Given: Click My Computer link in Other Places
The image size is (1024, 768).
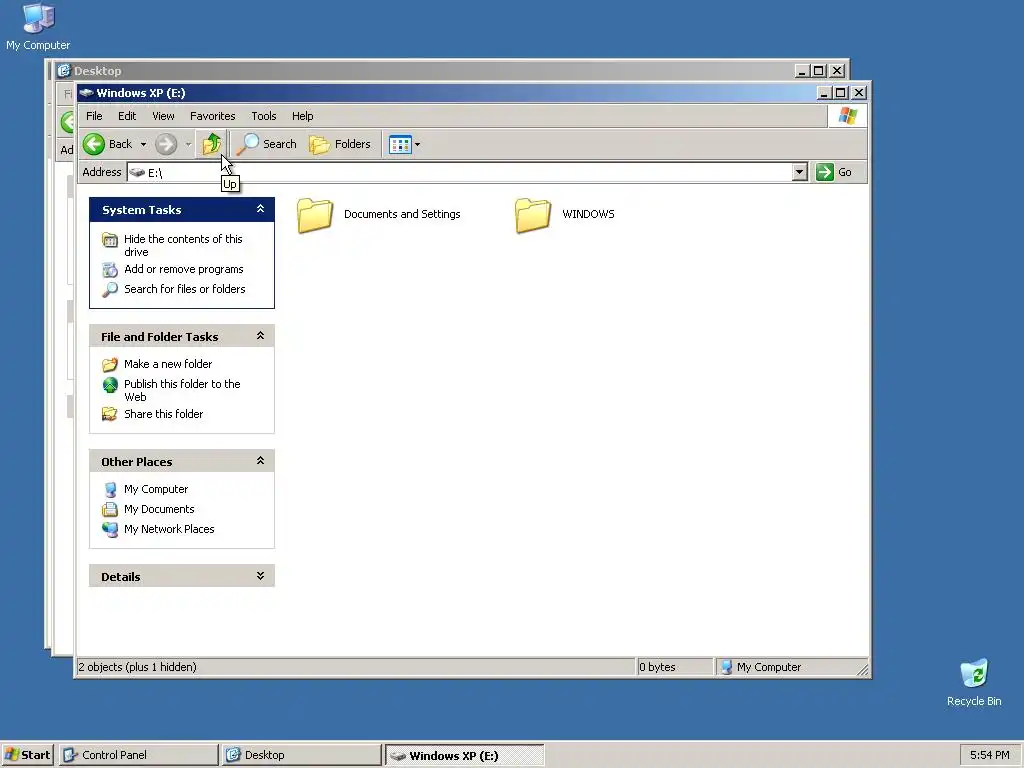Looking at the screenshot, I should [x=156, y=489].
